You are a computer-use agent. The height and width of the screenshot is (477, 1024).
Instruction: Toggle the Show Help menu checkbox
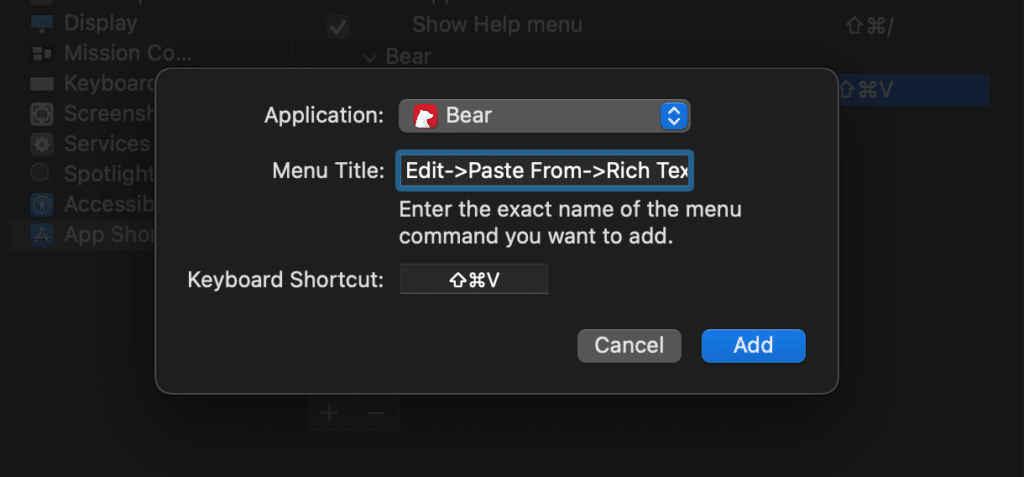point(338,27)
